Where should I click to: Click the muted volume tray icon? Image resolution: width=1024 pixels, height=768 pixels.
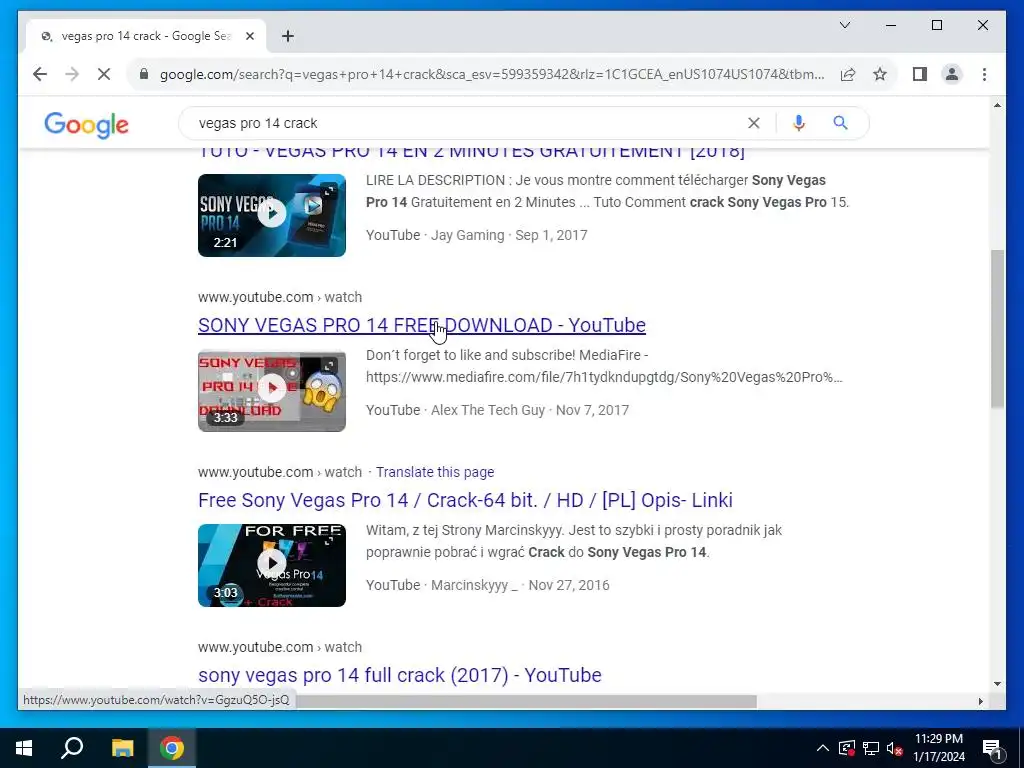[894, 748]
